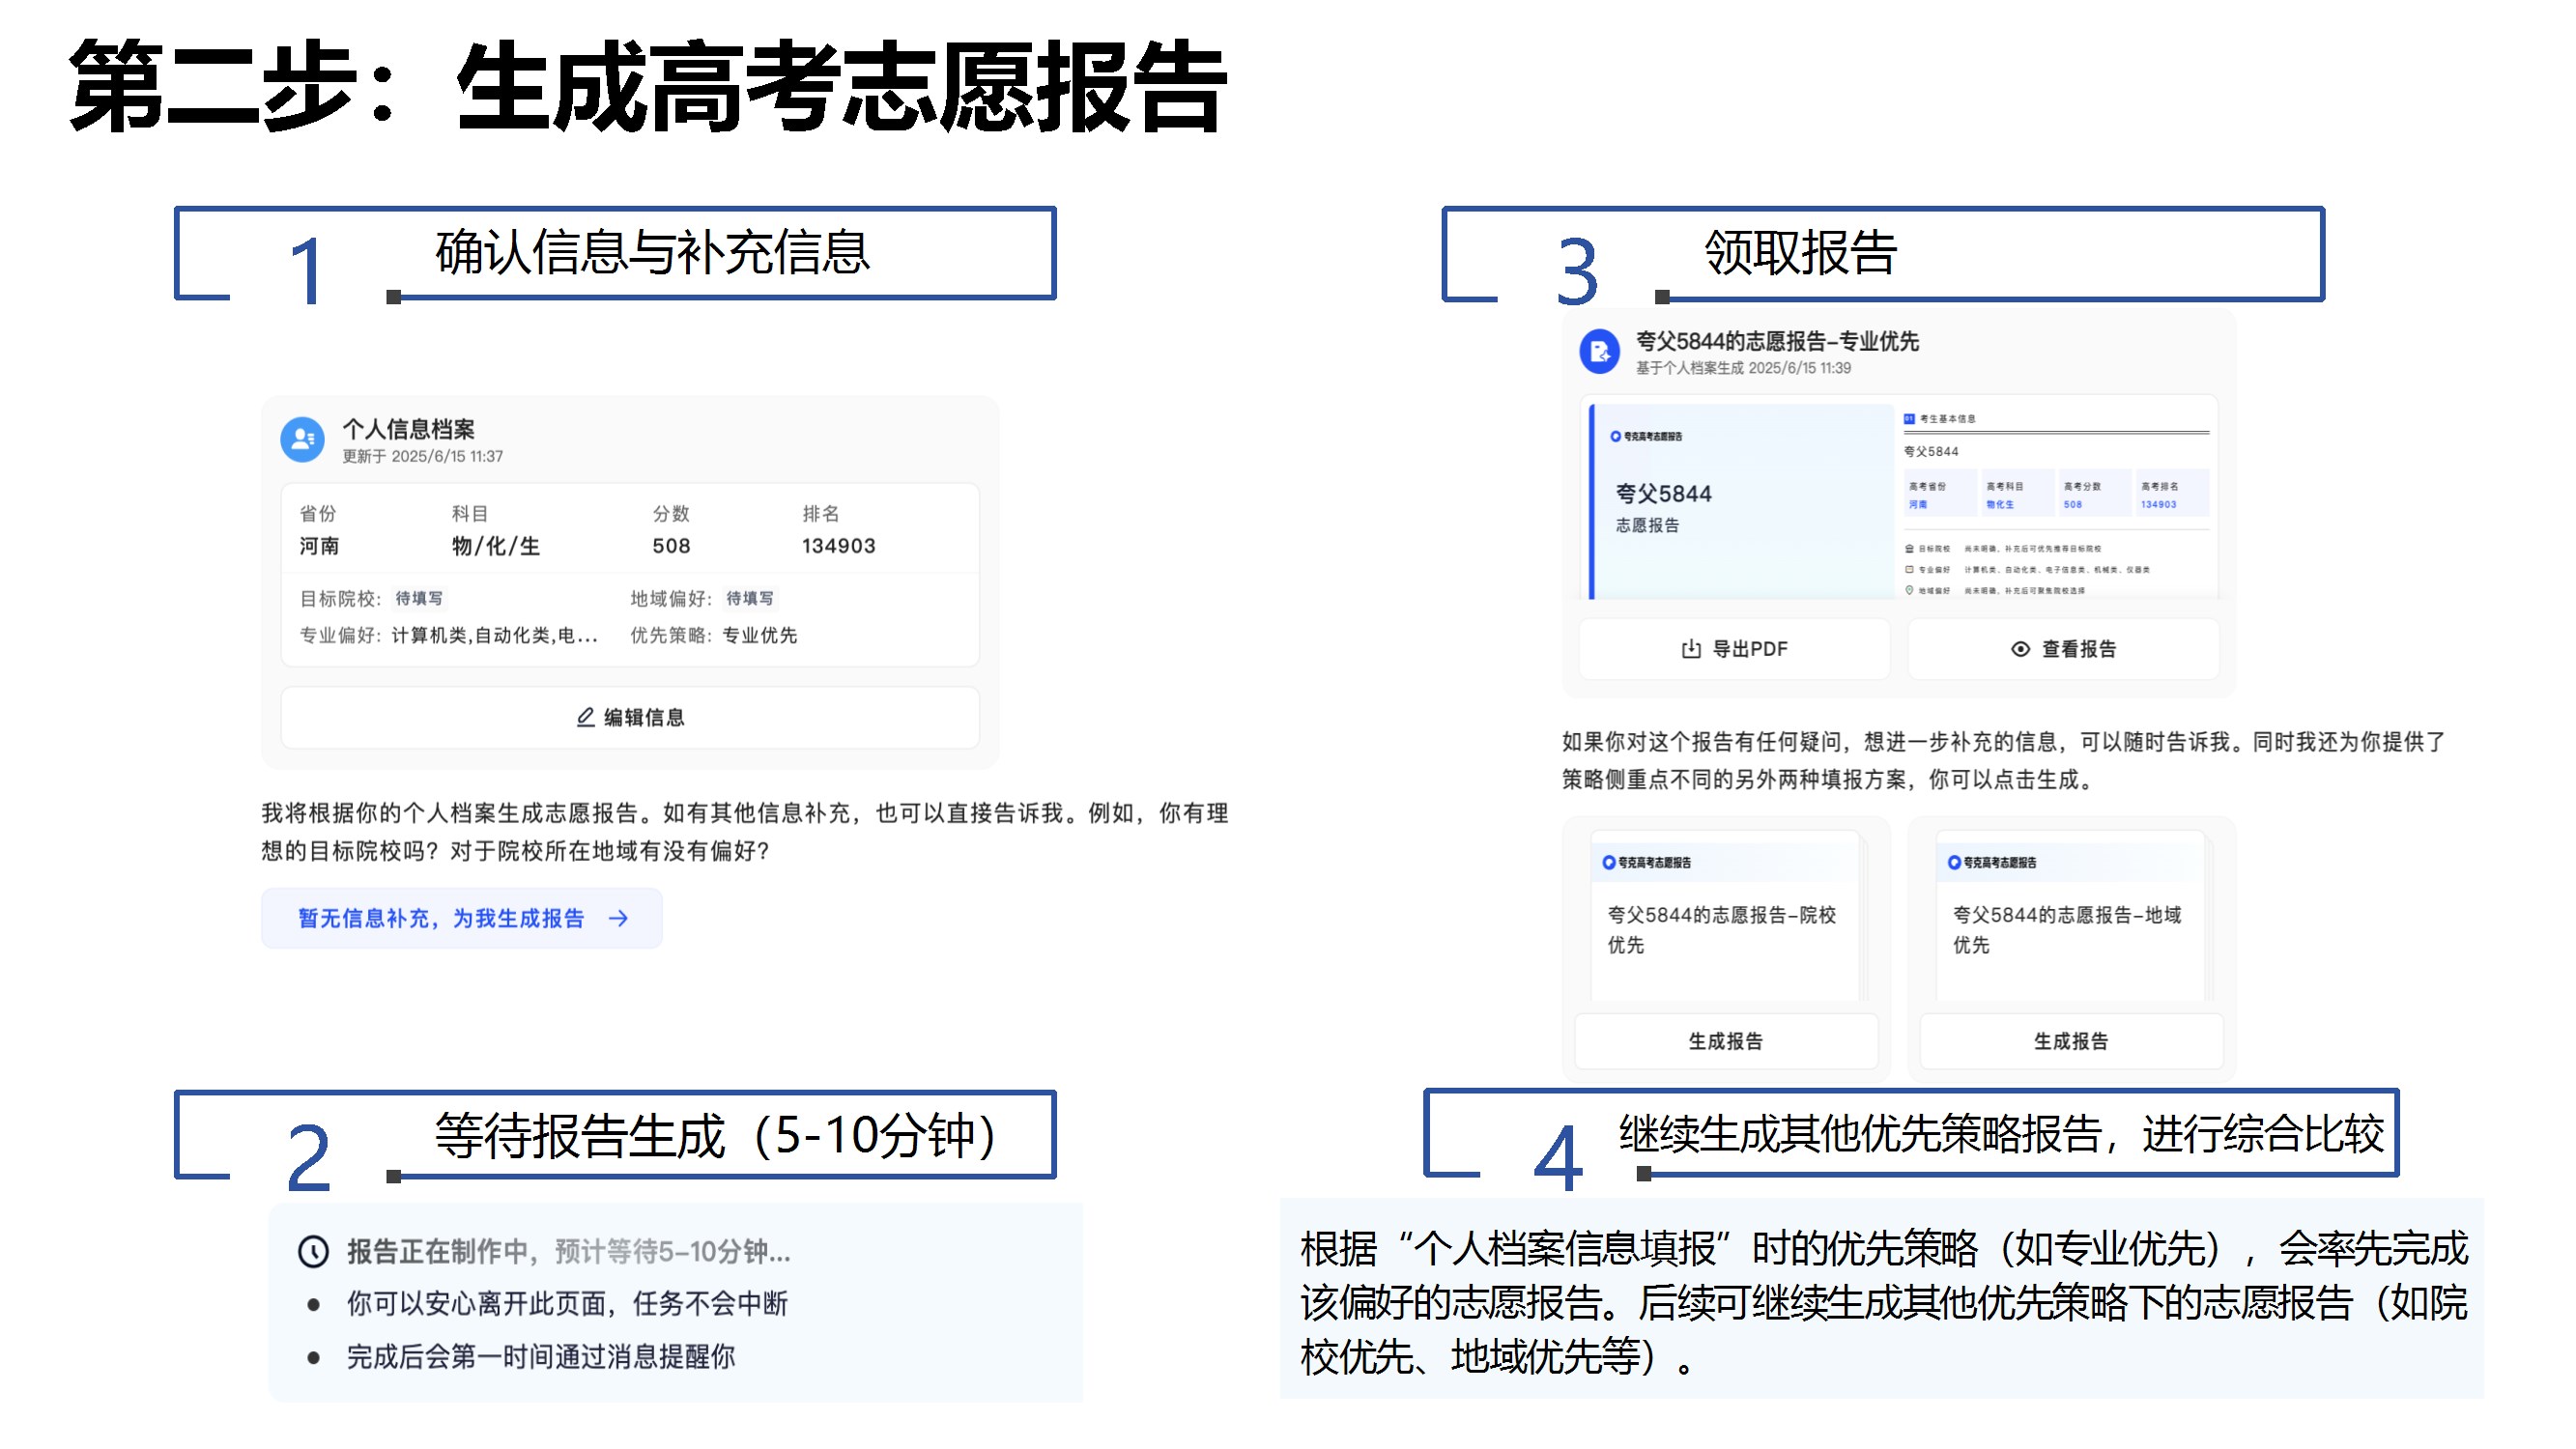Screen dimensions: 2576x1449
Task: Click the pencil edit icon
Action: pyautogui.click(x=586, y=717)
